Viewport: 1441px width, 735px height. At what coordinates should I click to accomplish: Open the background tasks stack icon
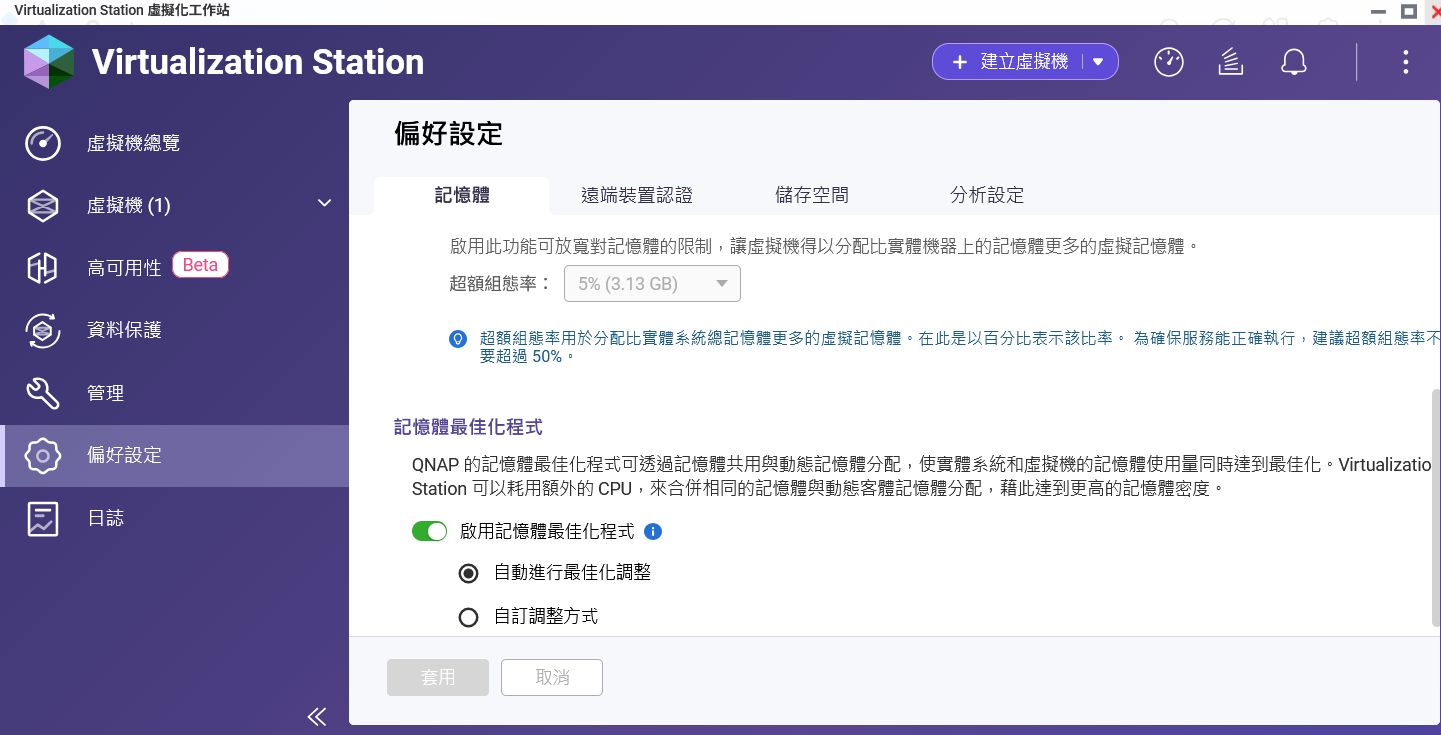point(1230,62)
